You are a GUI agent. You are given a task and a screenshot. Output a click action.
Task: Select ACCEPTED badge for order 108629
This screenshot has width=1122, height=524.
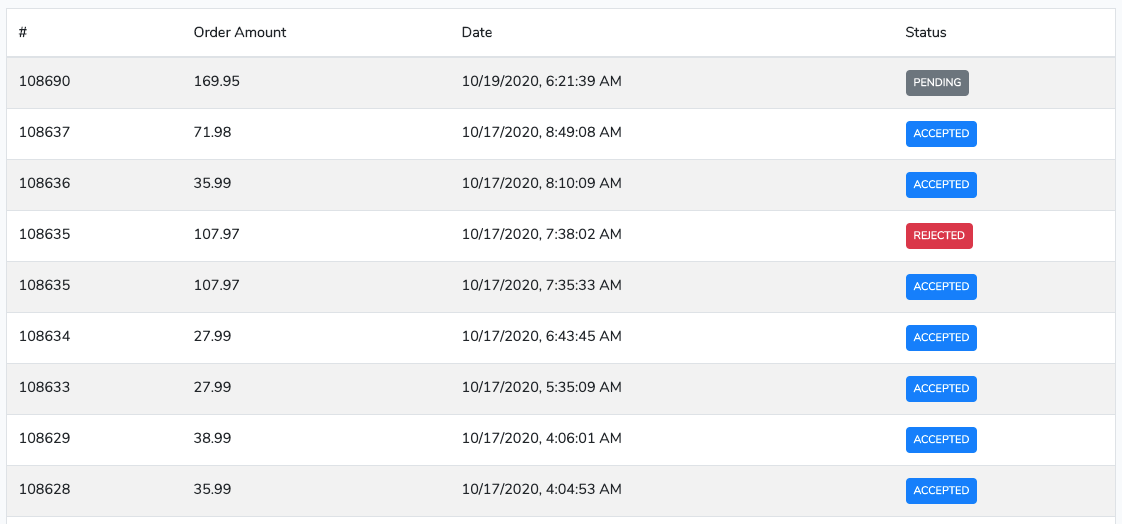coord(941,440)
